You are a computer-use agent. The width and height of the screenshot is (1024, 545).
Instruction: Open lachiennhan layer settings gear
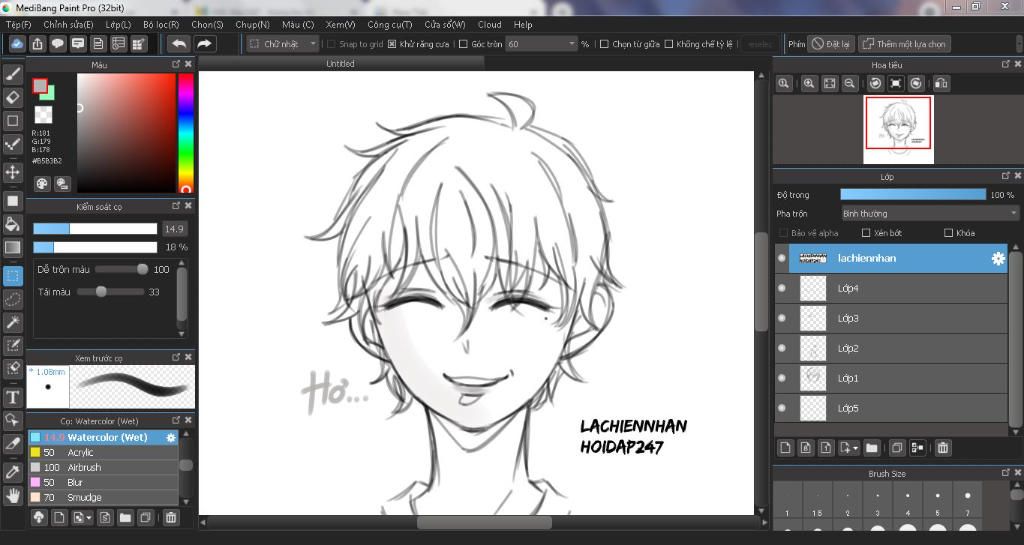pos(998,258)
